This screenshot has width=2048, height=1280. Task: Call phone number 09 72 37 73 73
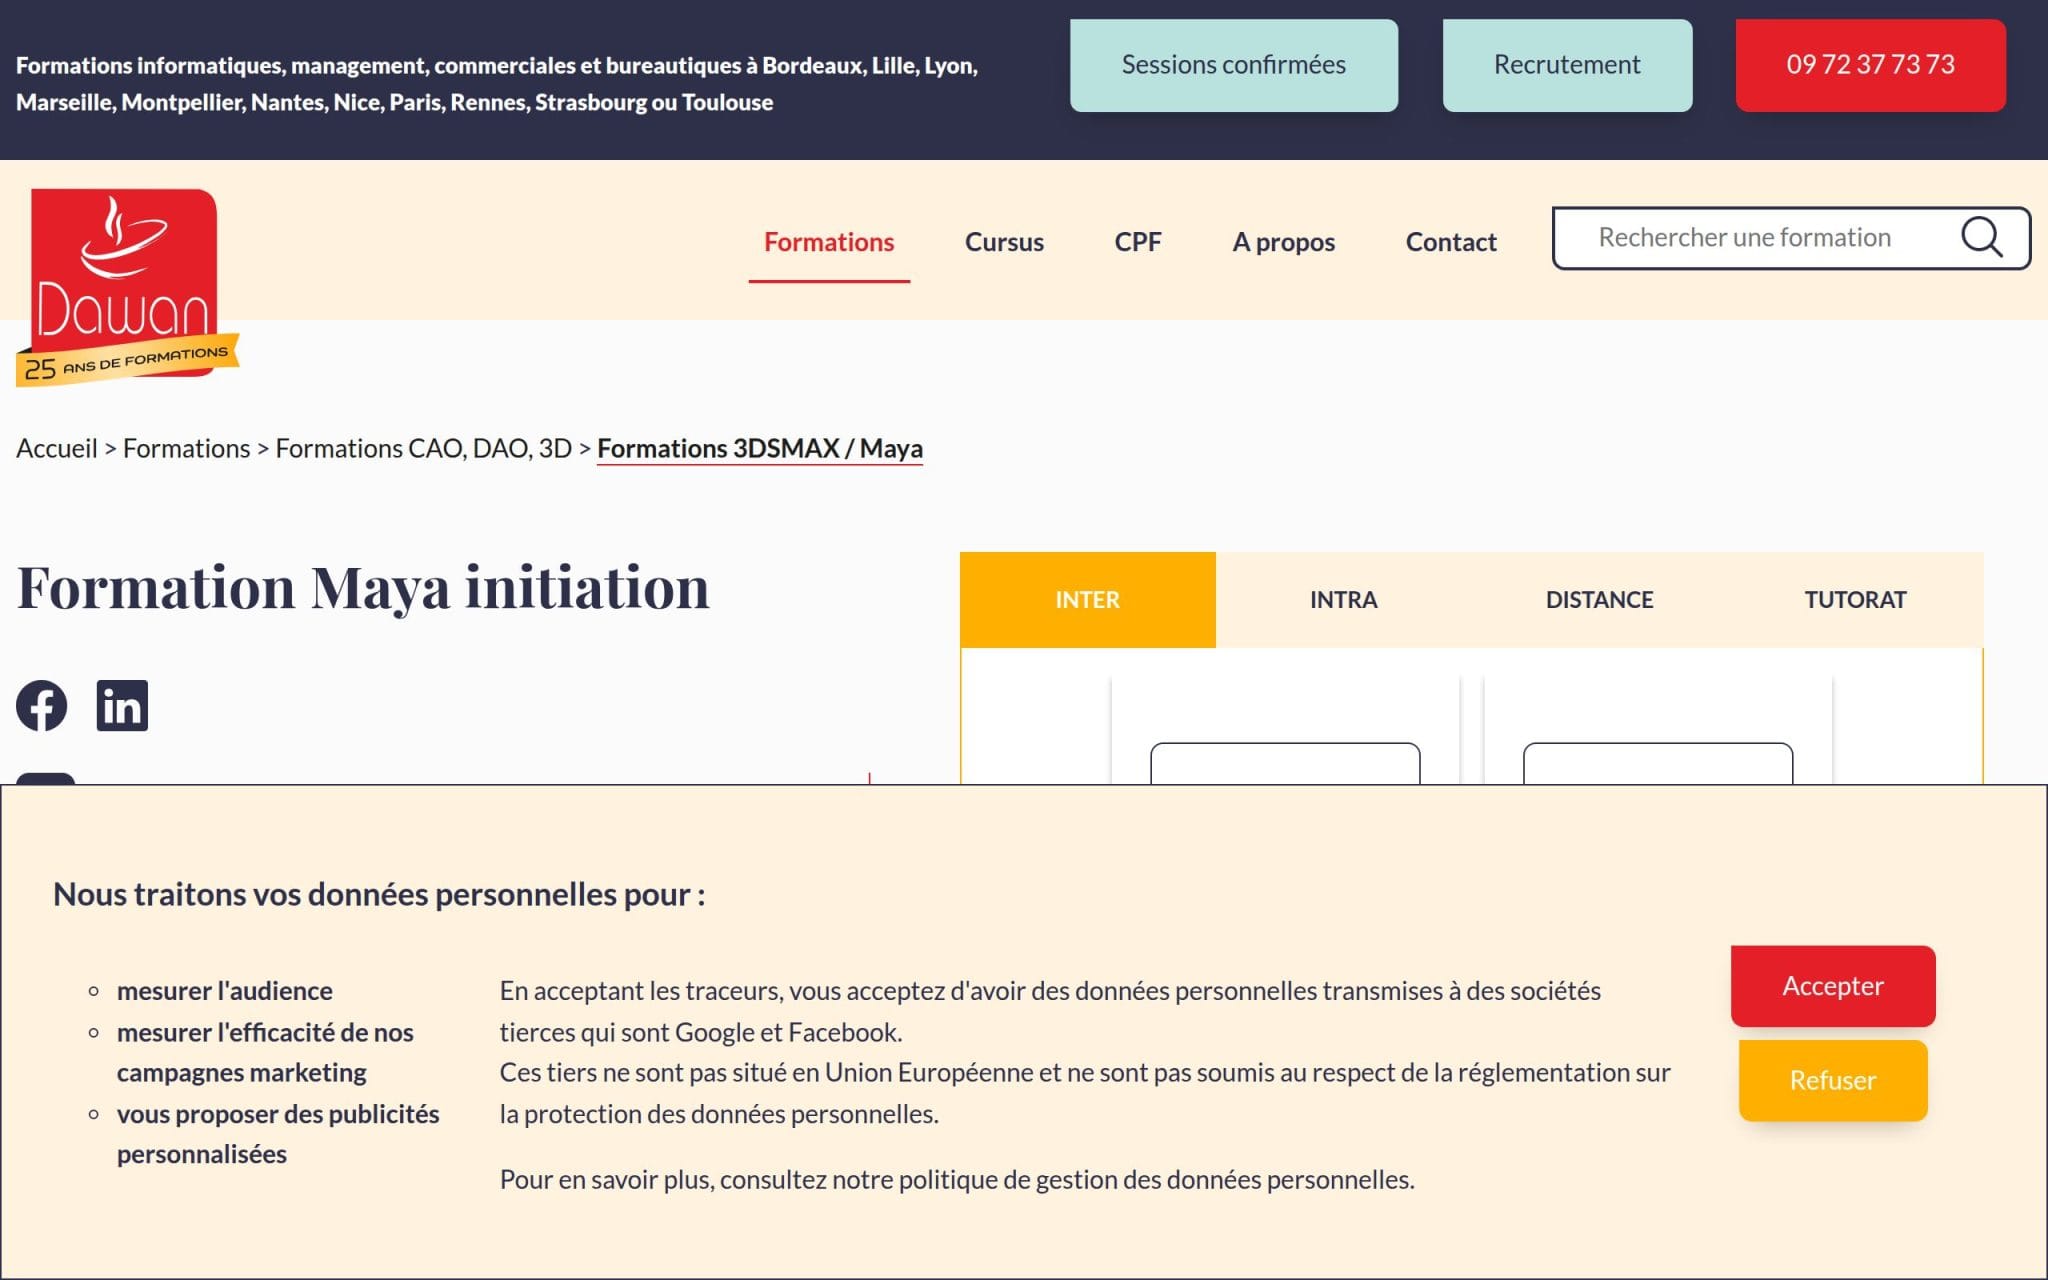1870,65
